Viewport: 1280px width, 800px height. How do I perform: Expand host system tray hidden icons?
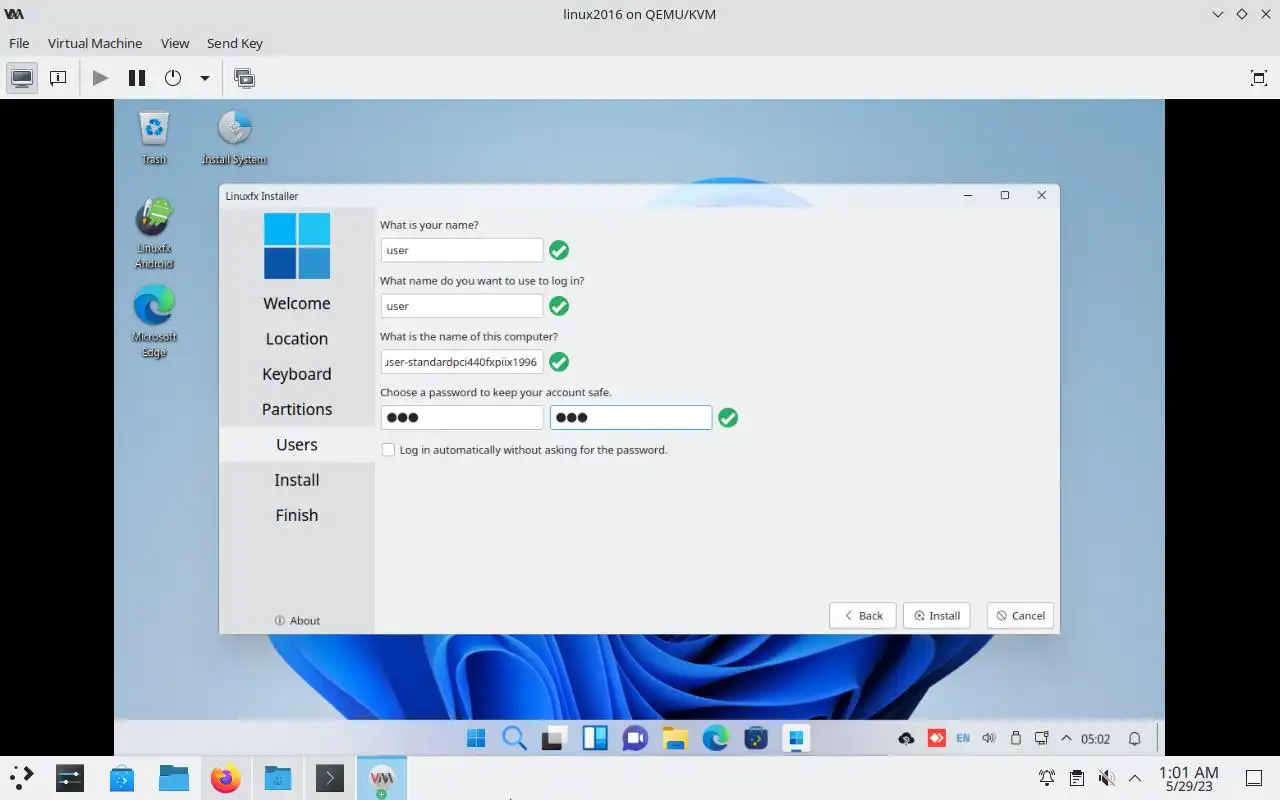pyautogui.click(x=1135, y=778)
